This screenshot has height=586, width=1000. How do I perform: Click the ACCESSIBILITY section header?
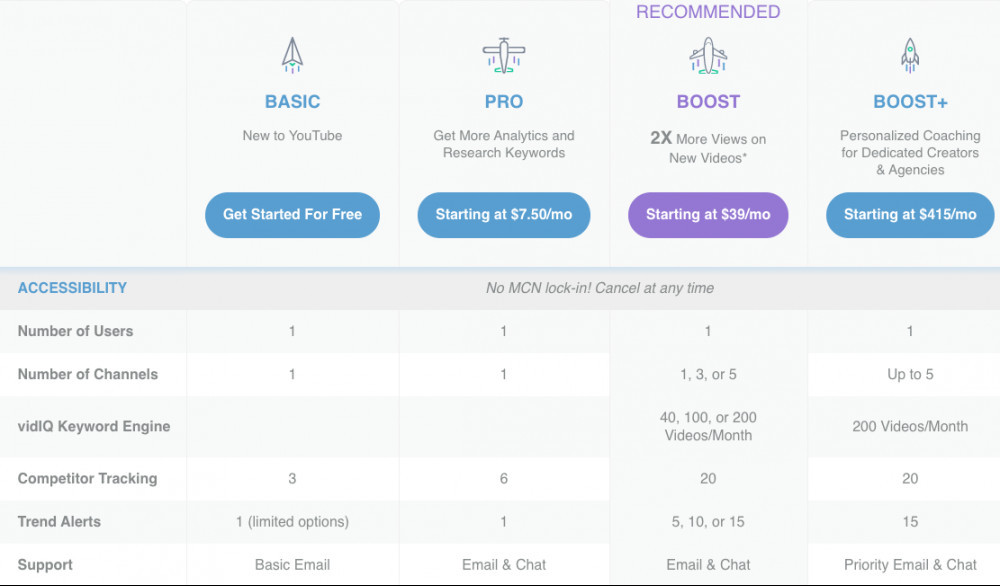click(x=72, y=288)
